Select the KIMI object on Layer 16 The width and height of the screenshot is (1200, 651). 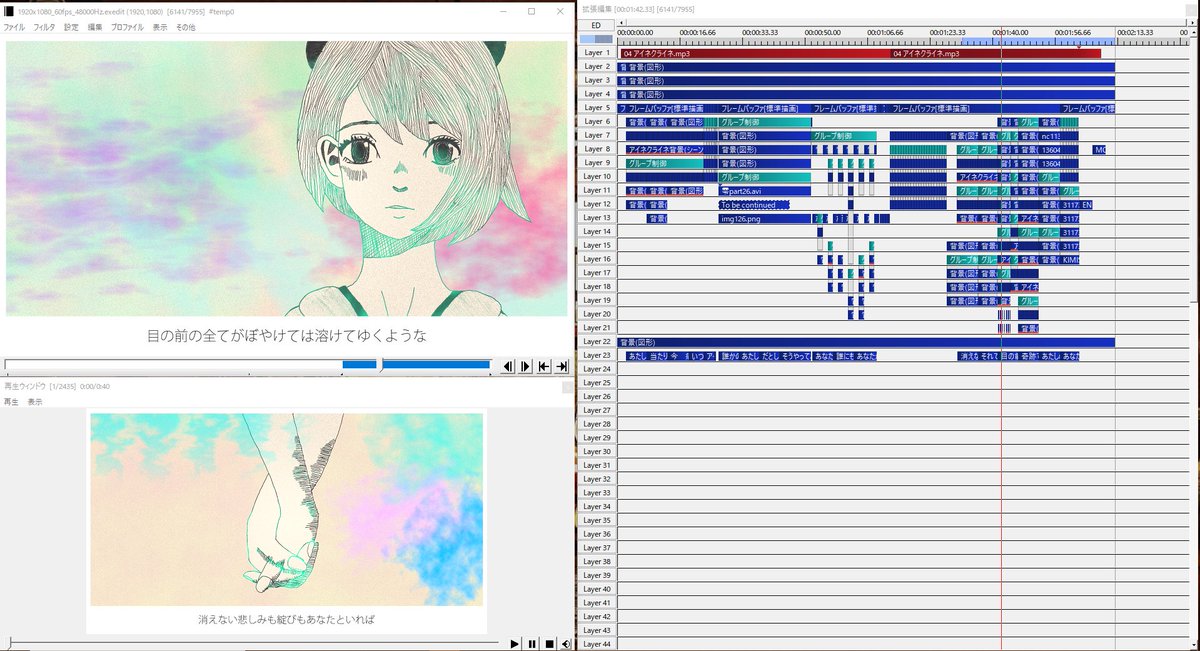(x=1070, y=259)
